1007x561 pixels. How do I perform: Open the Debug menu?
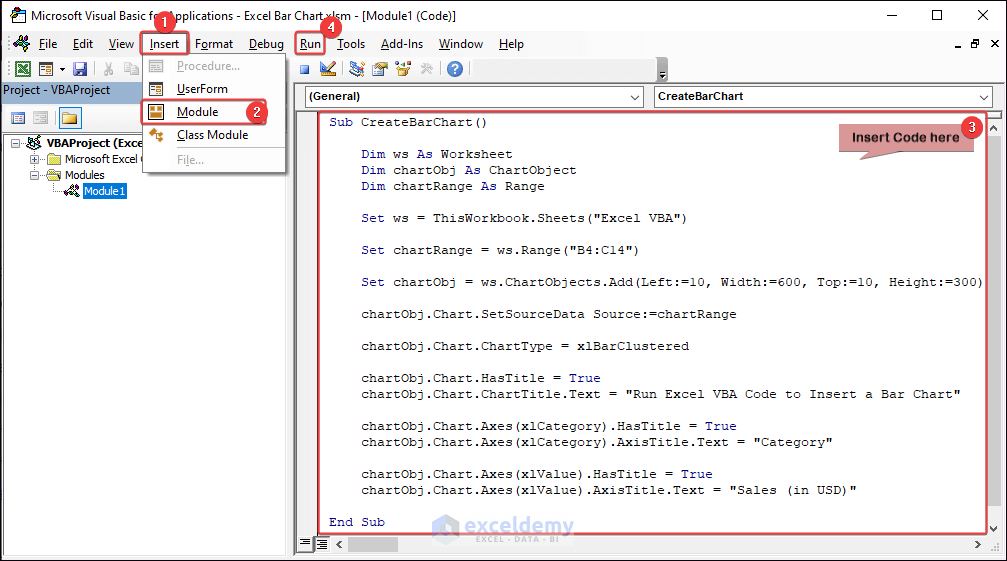point(267,44)
